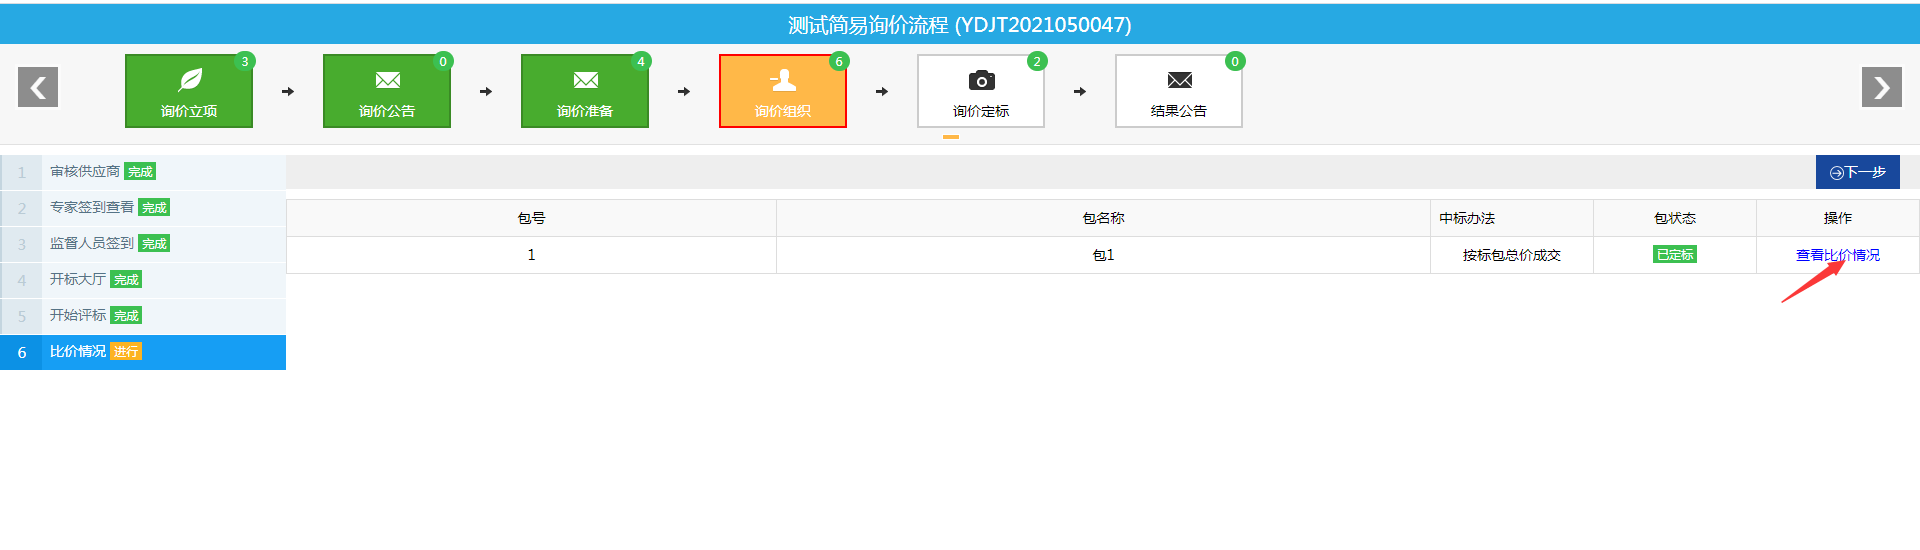This screenshot has width=1920, height=550.
Task: Click the 按标包总价成交 cell
Action: (1512, 255)
